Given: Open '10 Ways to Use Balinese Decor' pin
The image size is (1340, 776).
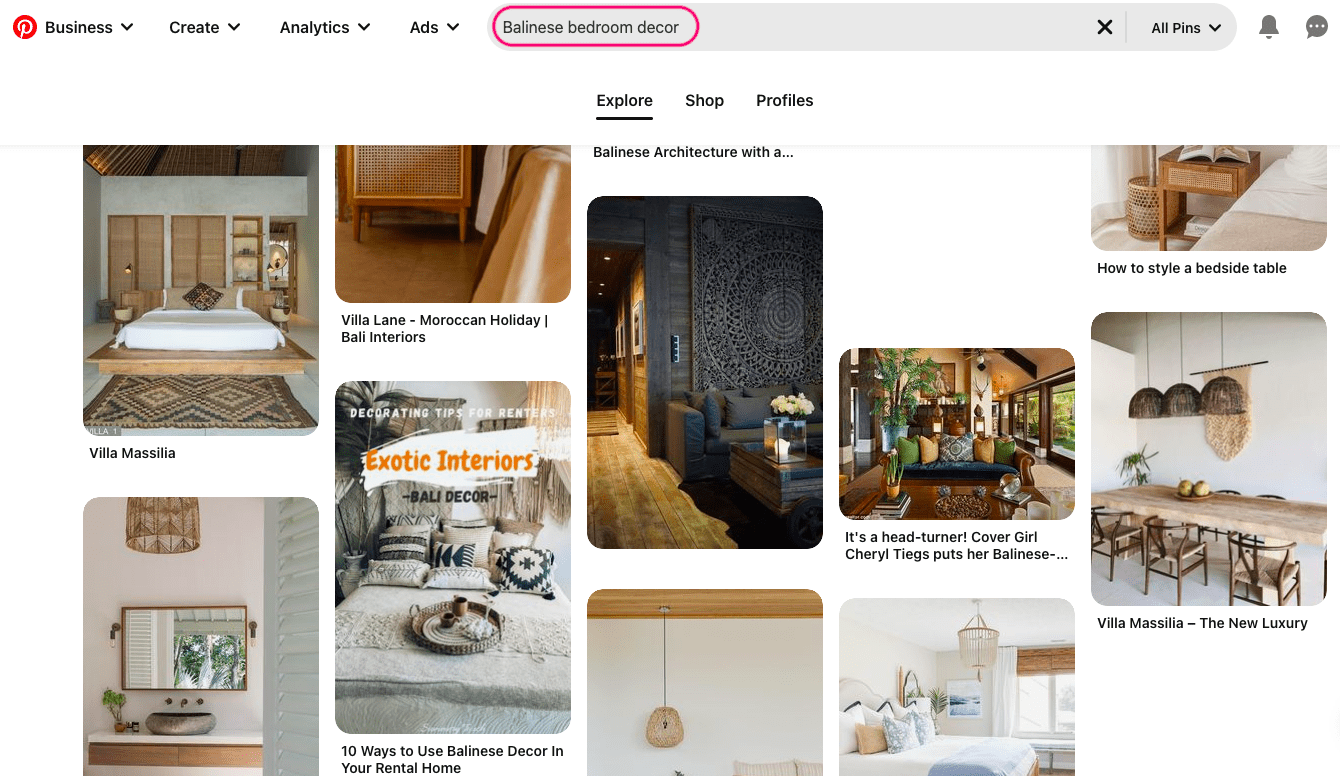Looking at the screenshot, I should click(x=452, y=758).
